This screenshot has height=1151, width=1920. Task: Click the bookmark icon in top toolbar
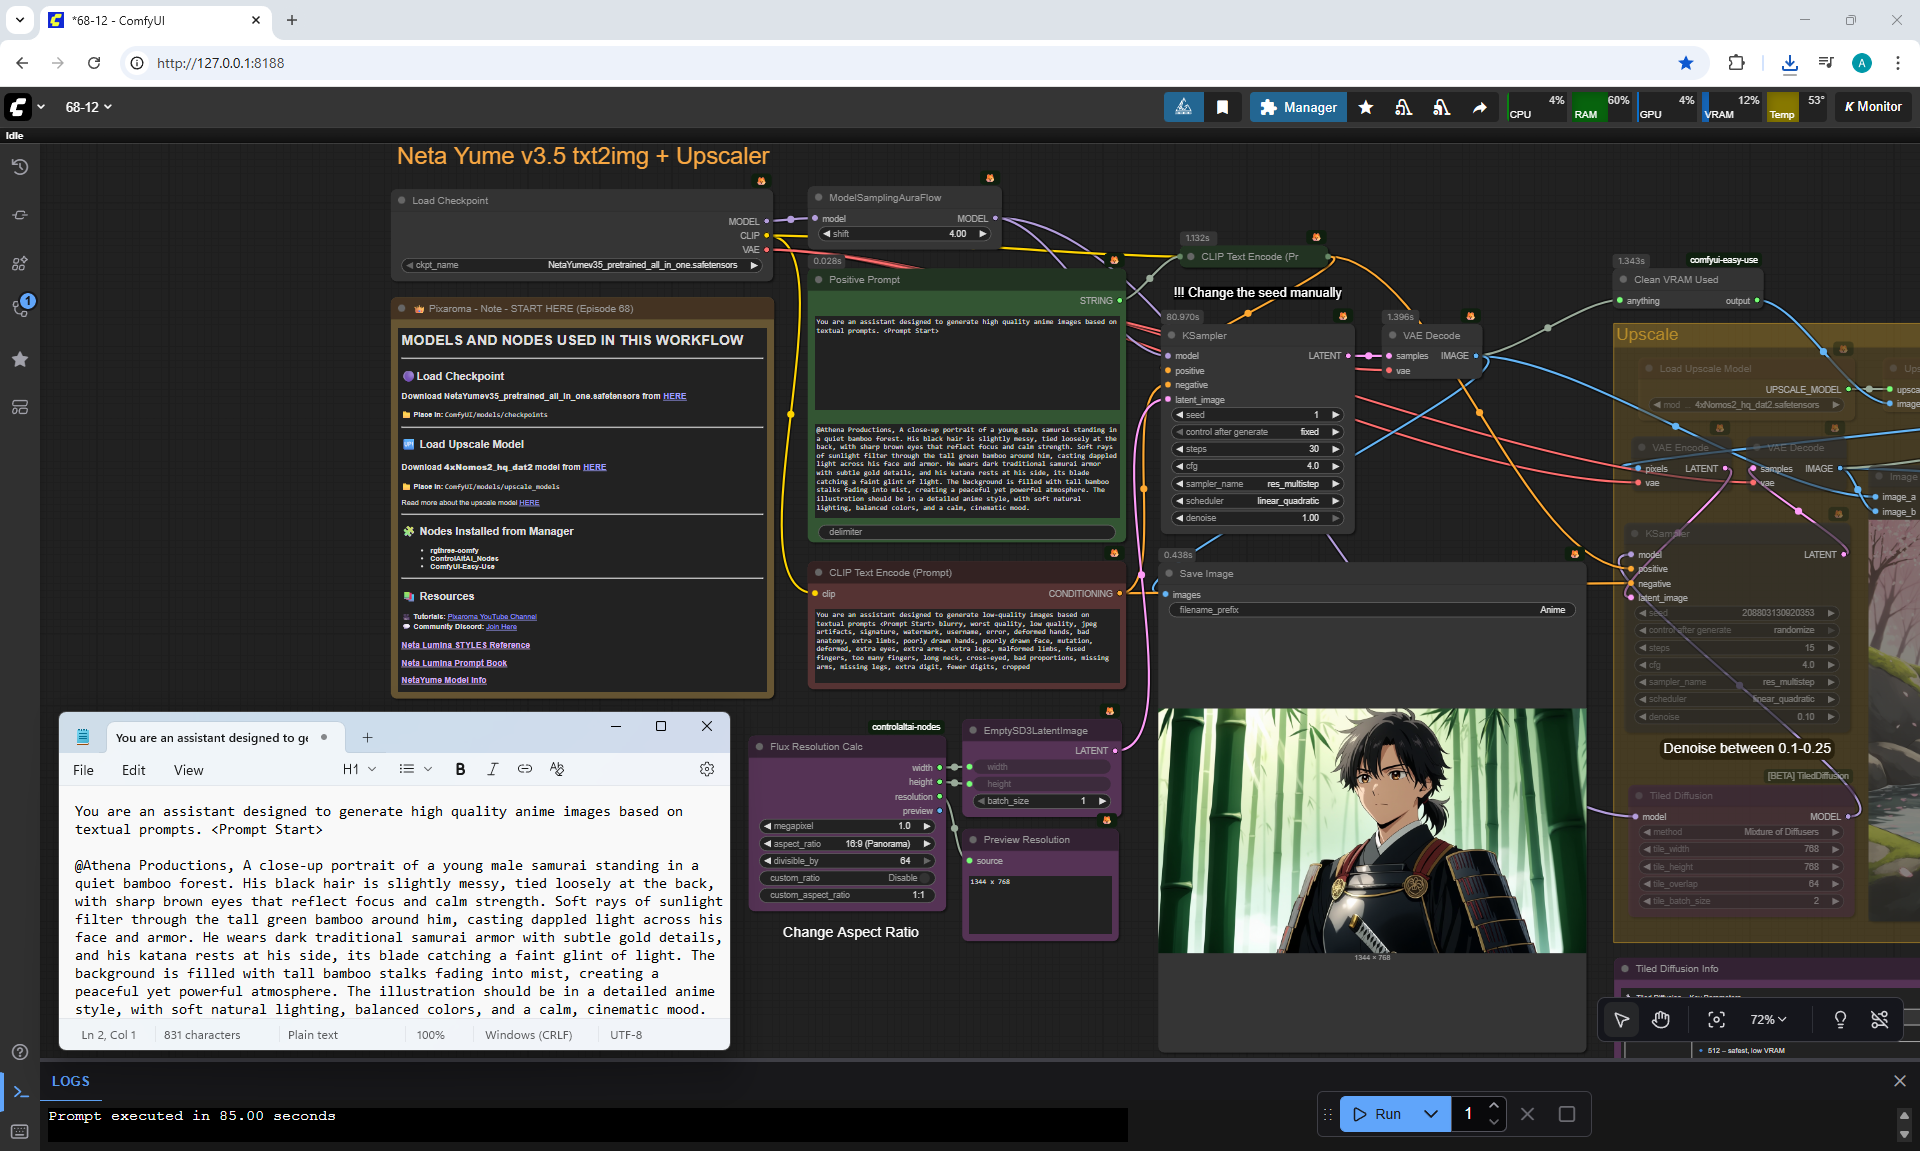[x=1222, y=107]
